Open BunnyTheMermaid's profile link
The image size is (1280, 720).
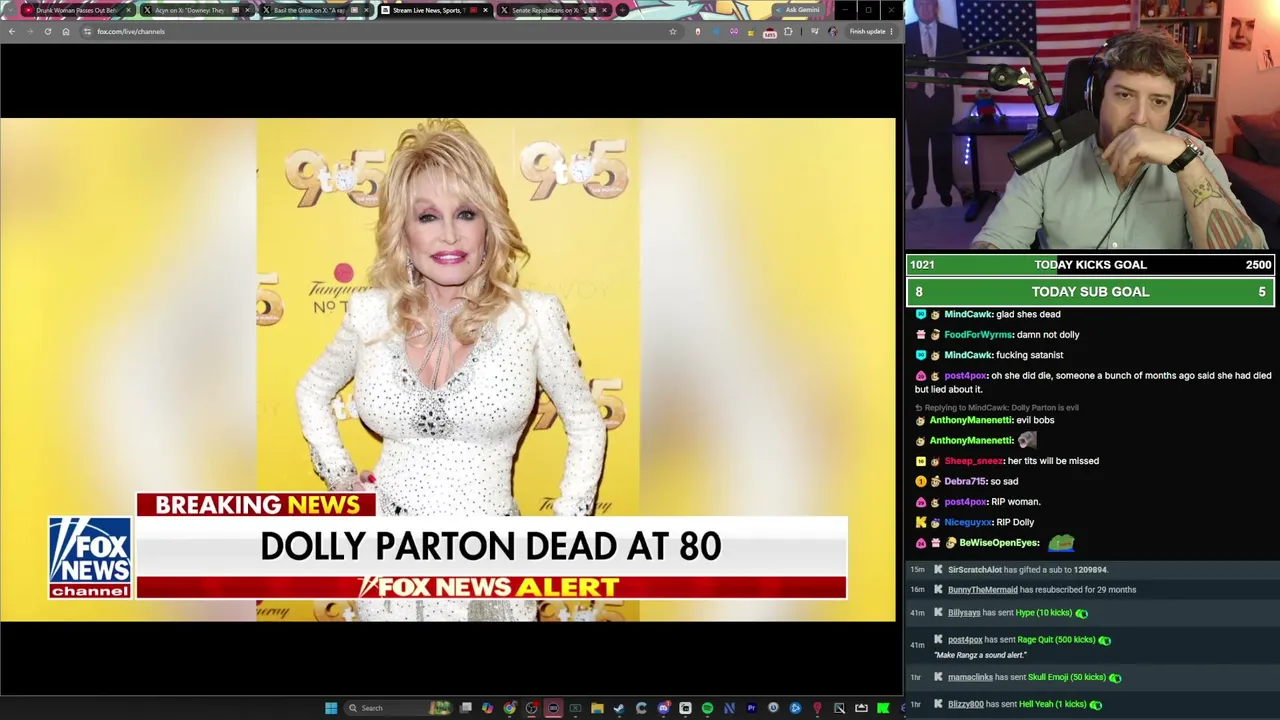pos(982,590)
